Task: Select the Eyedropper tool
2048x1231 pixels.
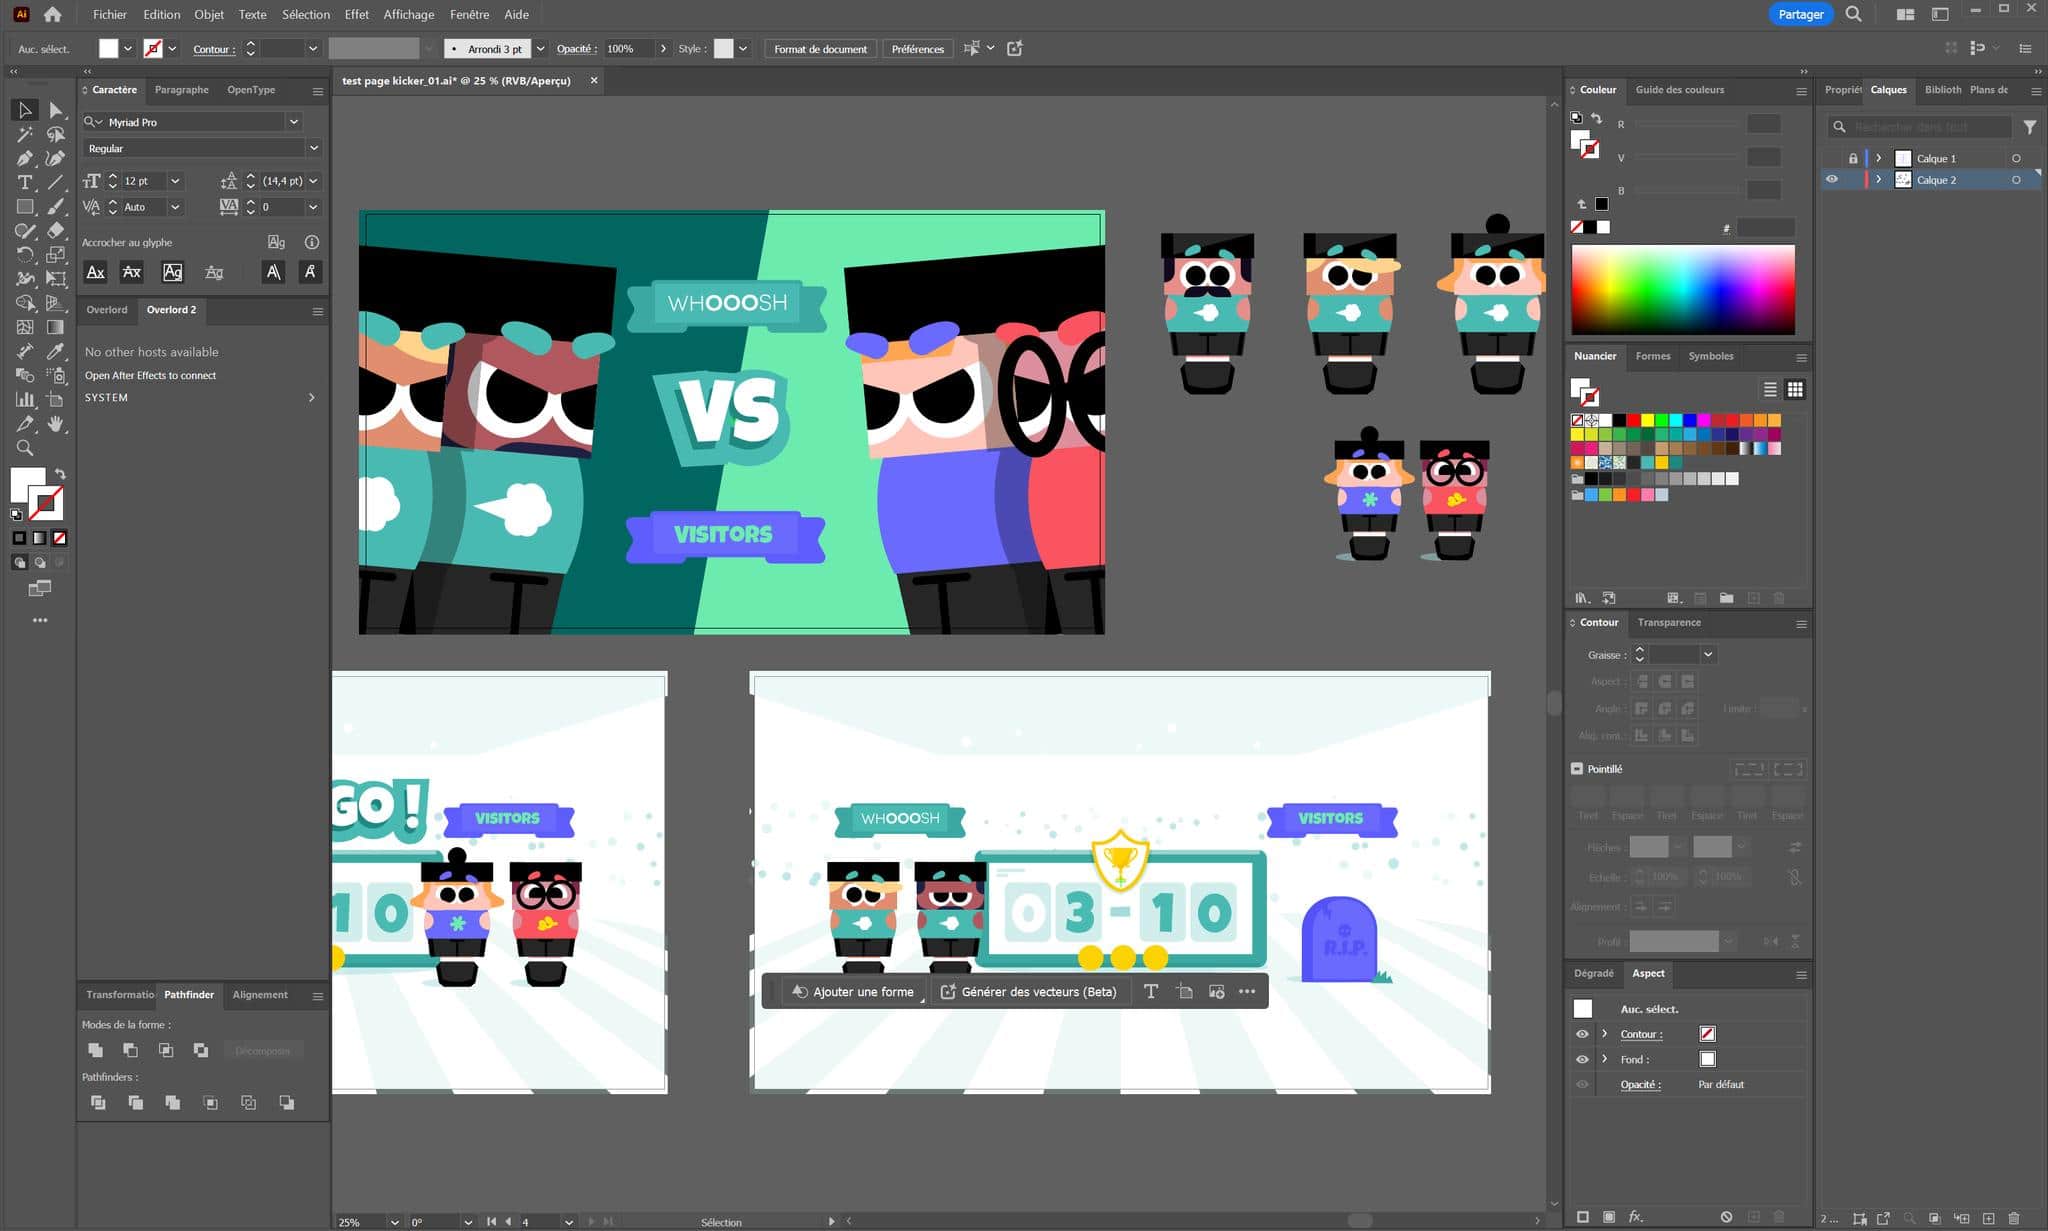Action: (56, 352)
